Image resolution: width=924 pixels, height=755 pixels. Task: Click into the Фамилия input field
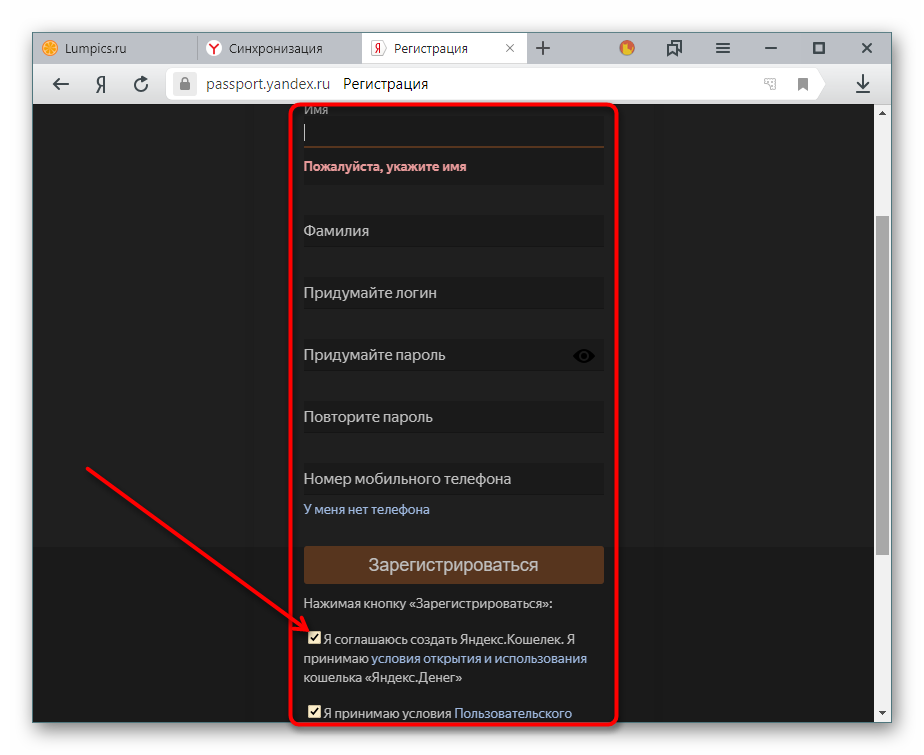[x=453, y=231]
